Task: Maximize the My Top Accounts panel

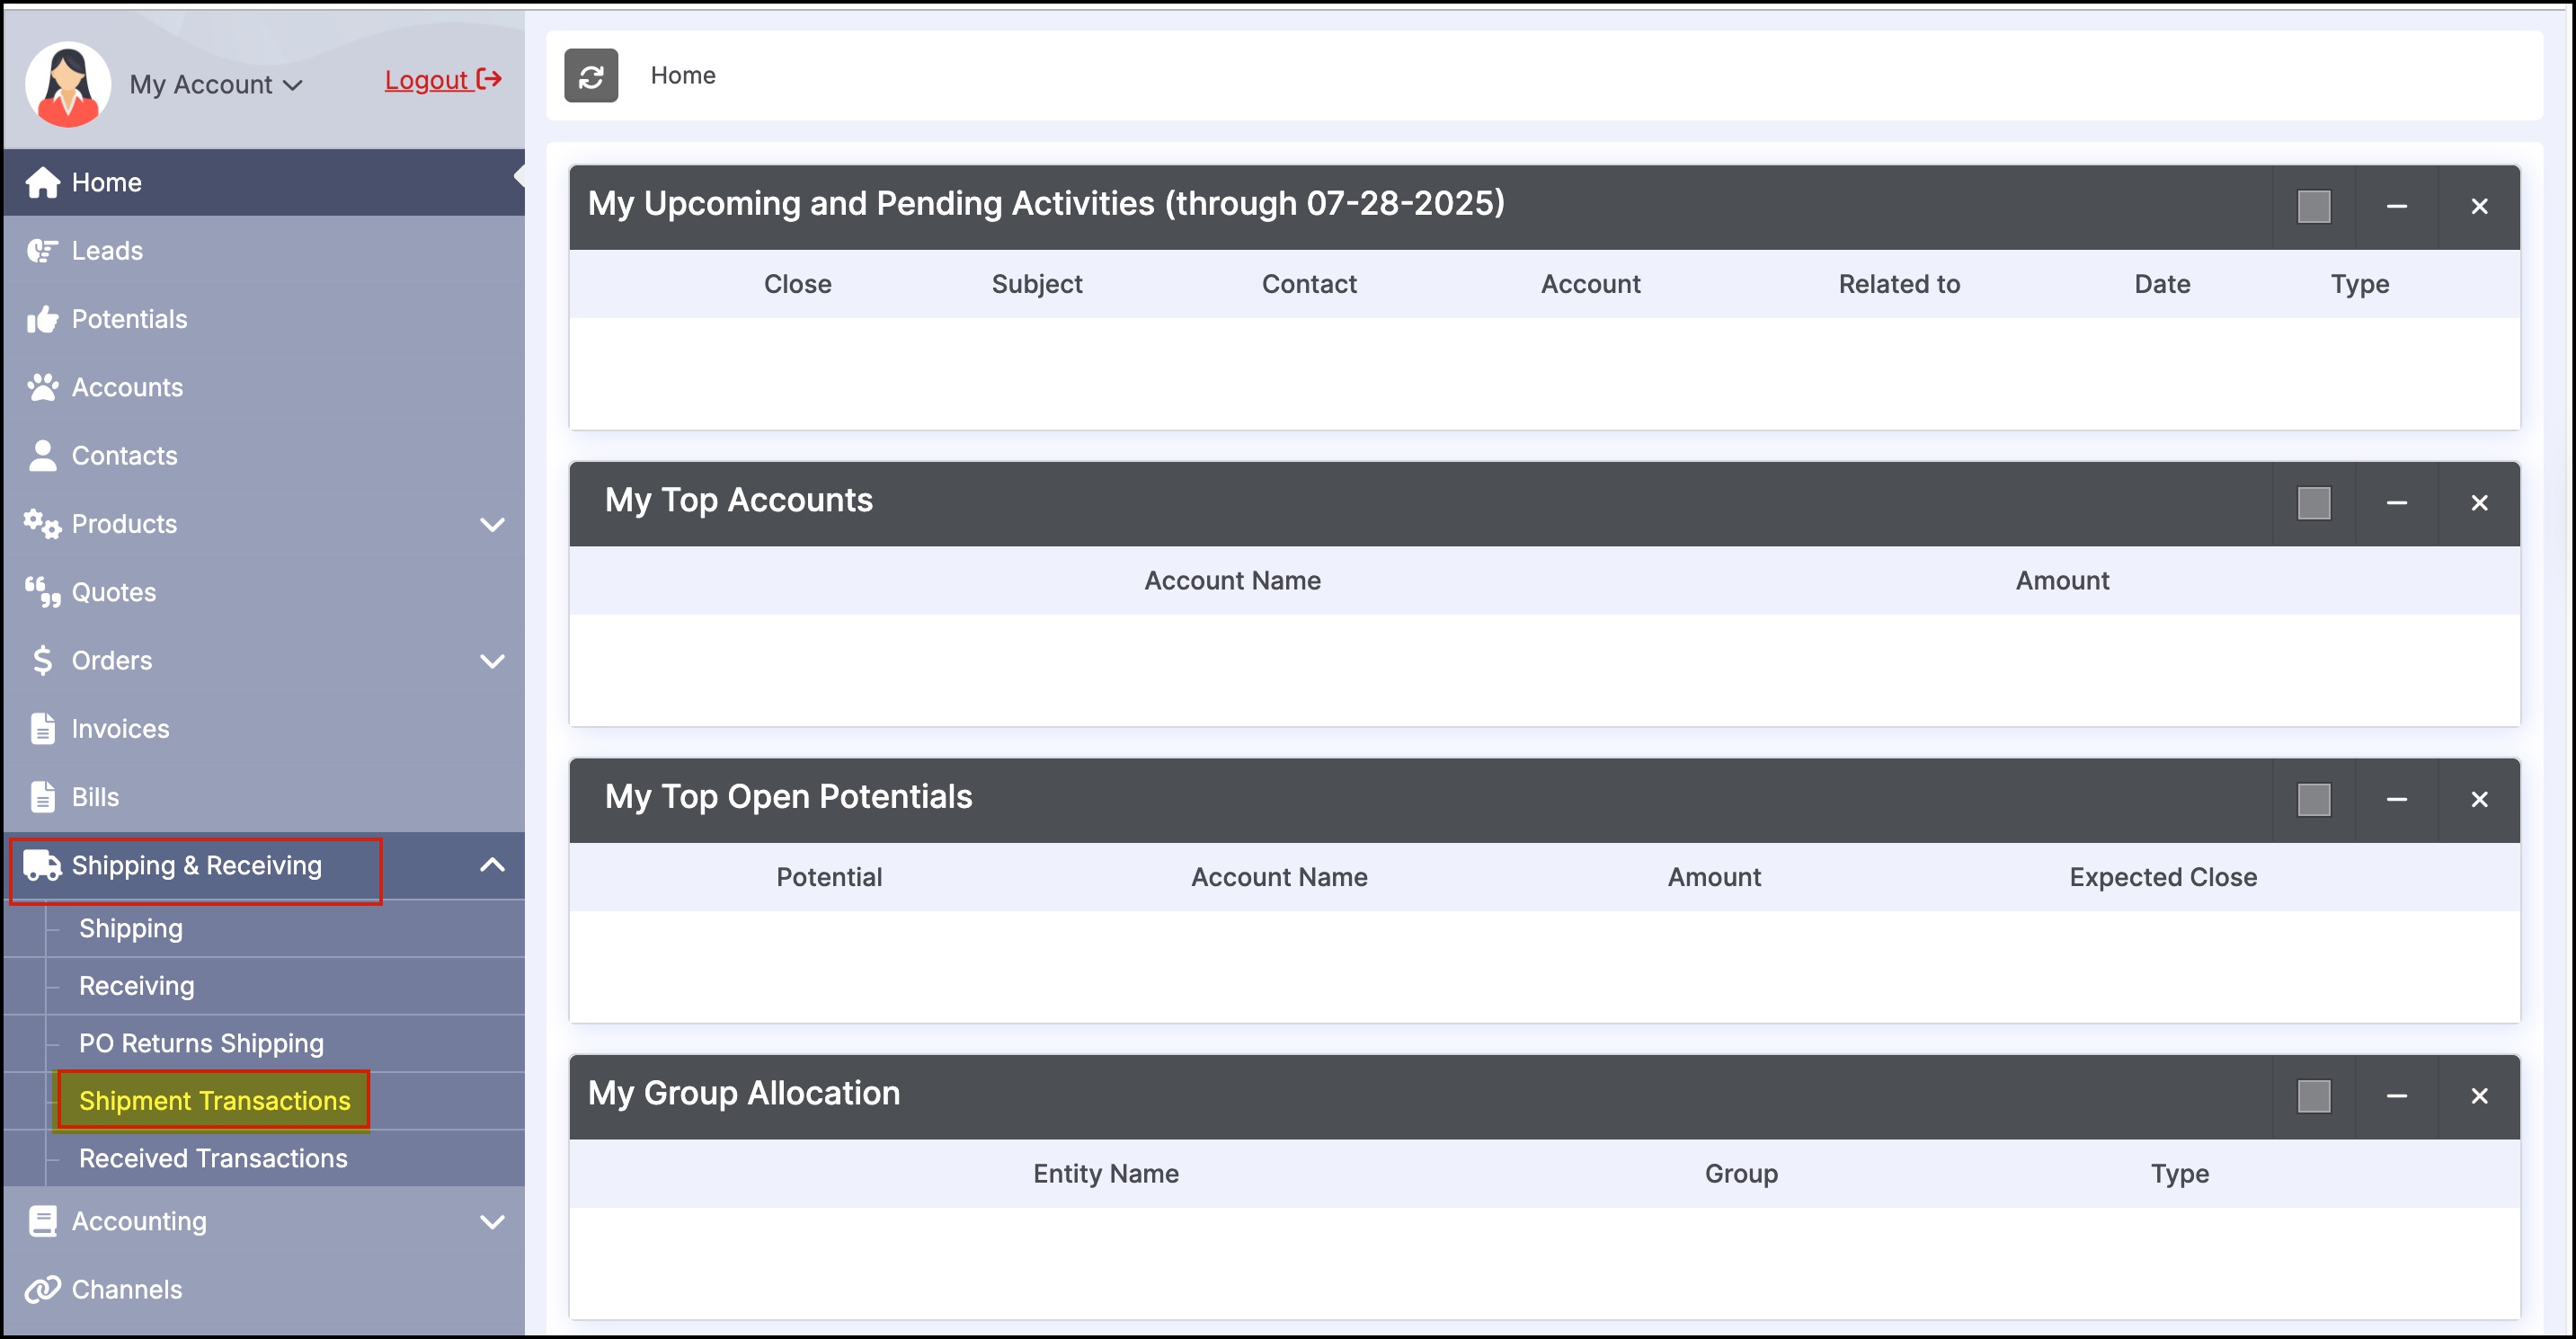Action: [2314, 503]
